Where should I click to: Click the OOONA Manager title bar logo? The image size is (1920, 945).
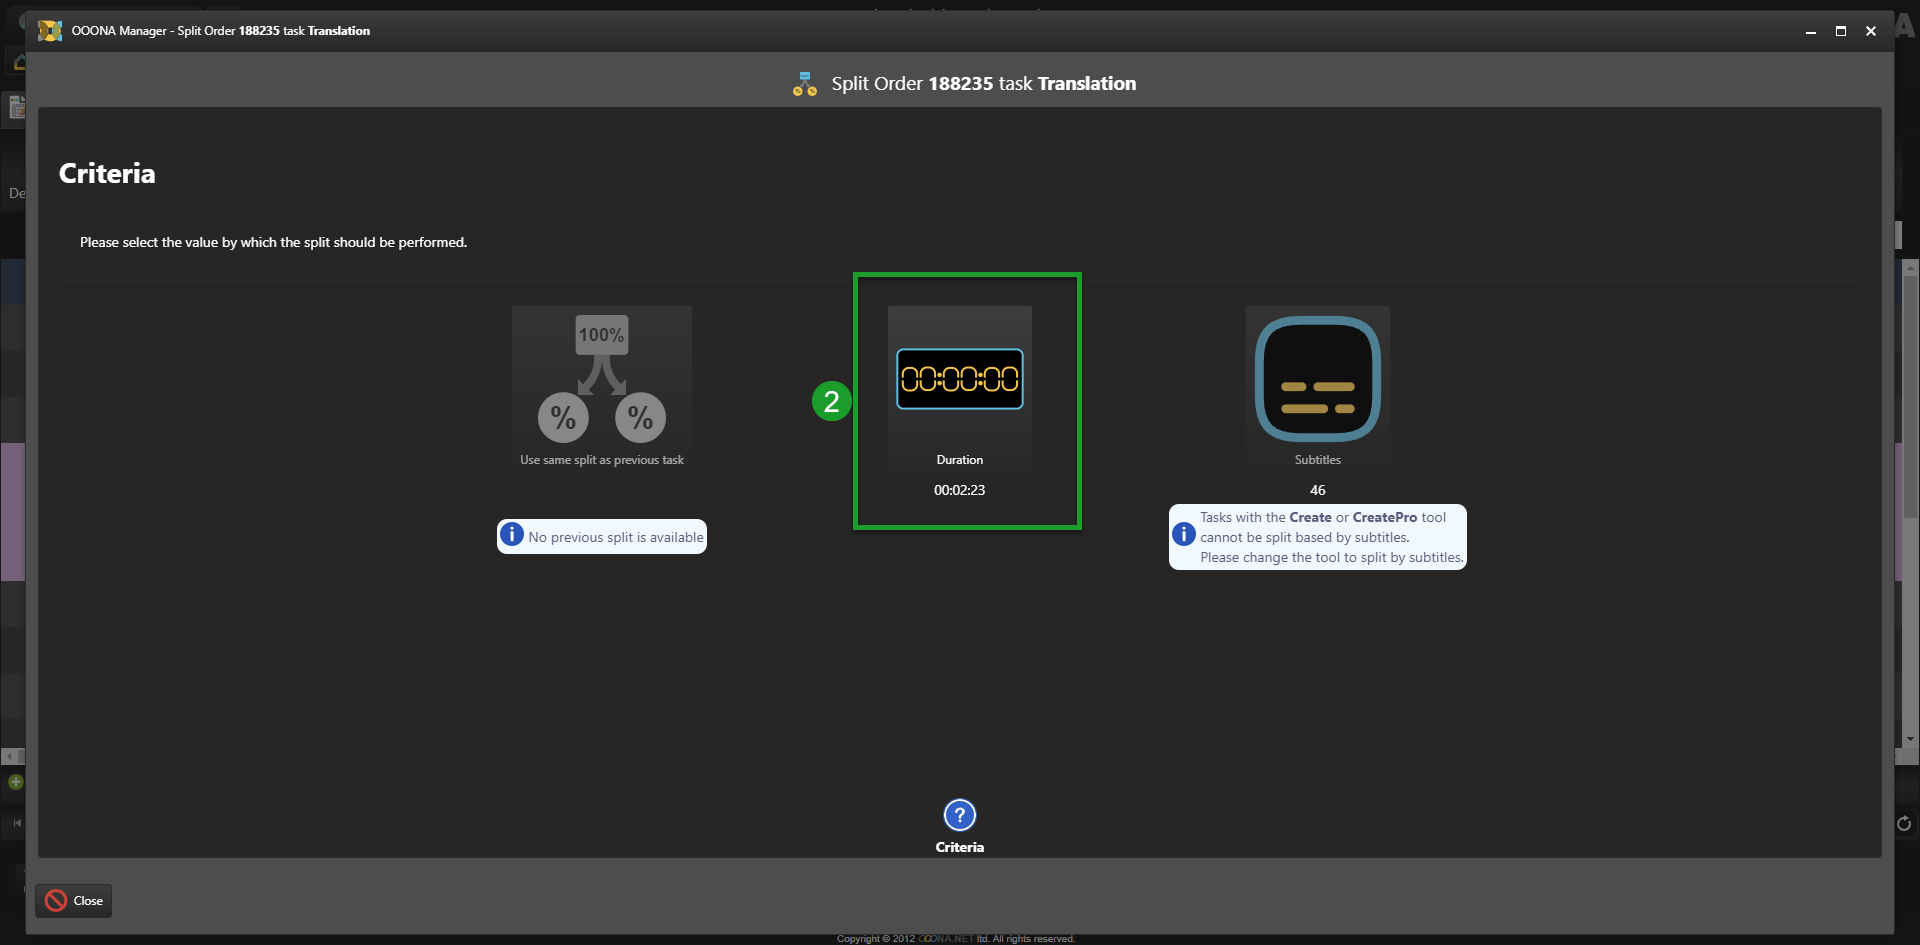click(50, 31)
